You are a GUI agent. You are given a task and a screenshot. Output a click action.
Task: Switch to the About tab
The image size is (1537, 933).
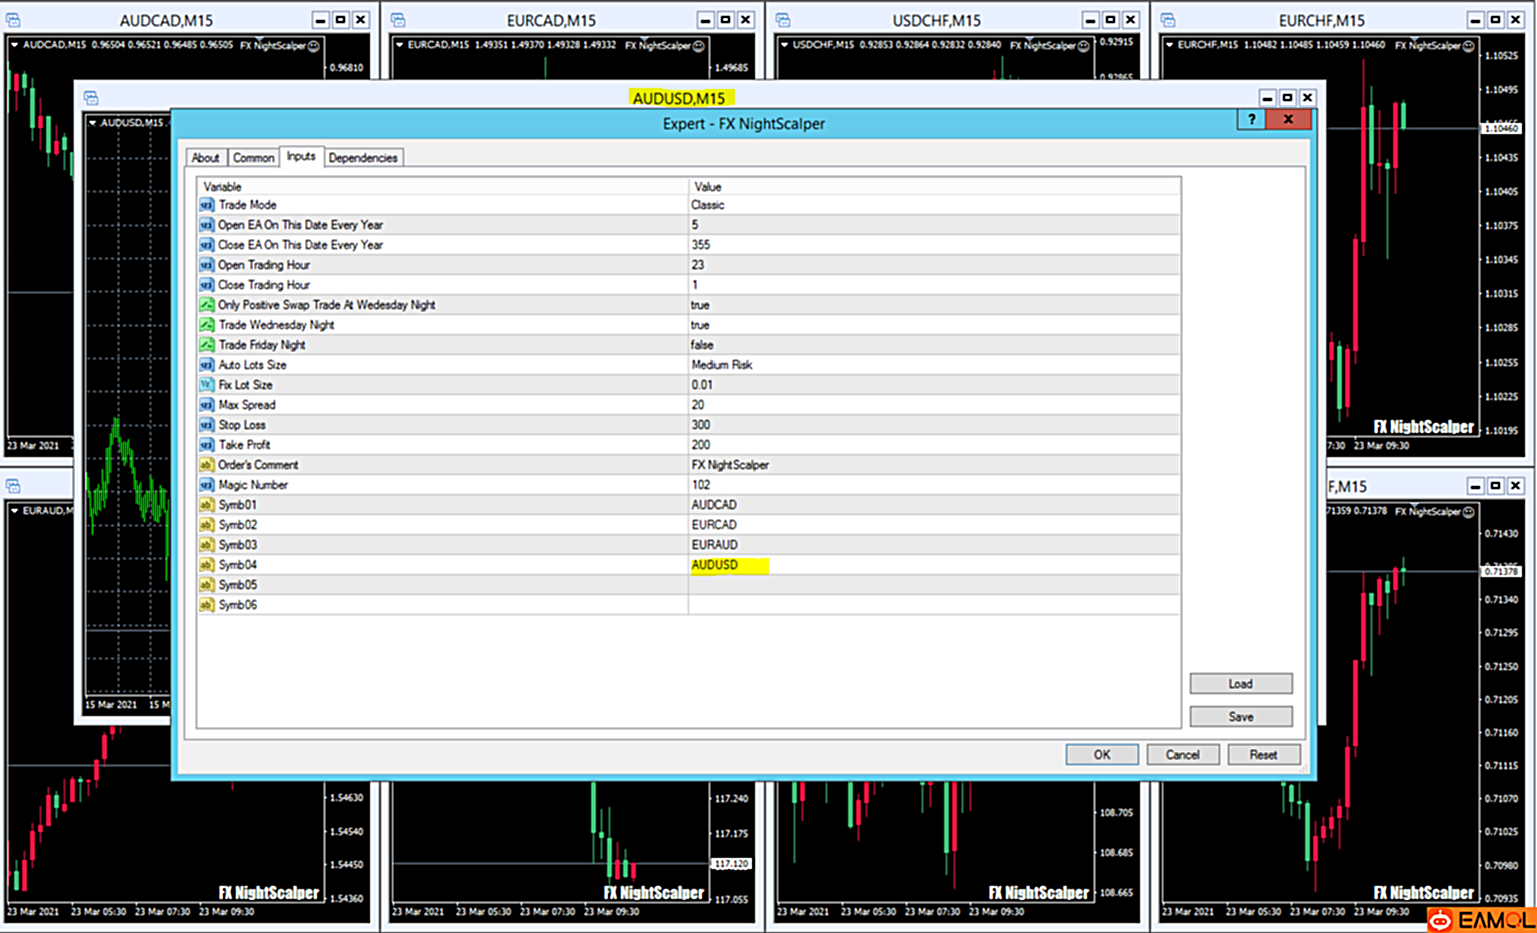pyautogui.click(x=205, y=158)
